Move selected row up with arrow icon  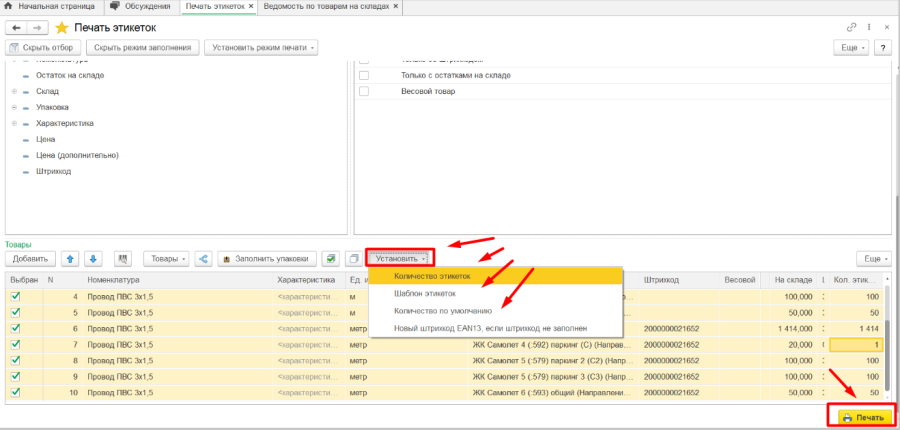pos(70,258)
